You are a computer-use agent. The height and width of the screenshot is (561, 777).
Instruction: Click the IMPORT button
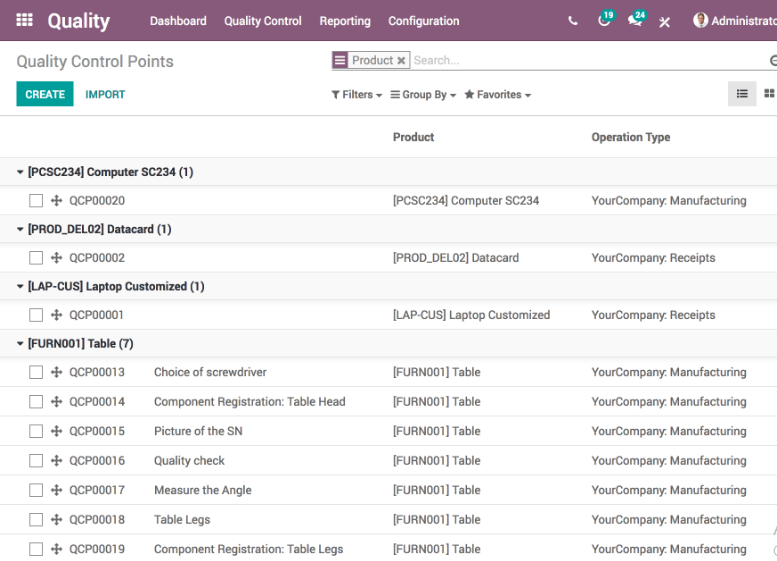click(x=105, y=94)
